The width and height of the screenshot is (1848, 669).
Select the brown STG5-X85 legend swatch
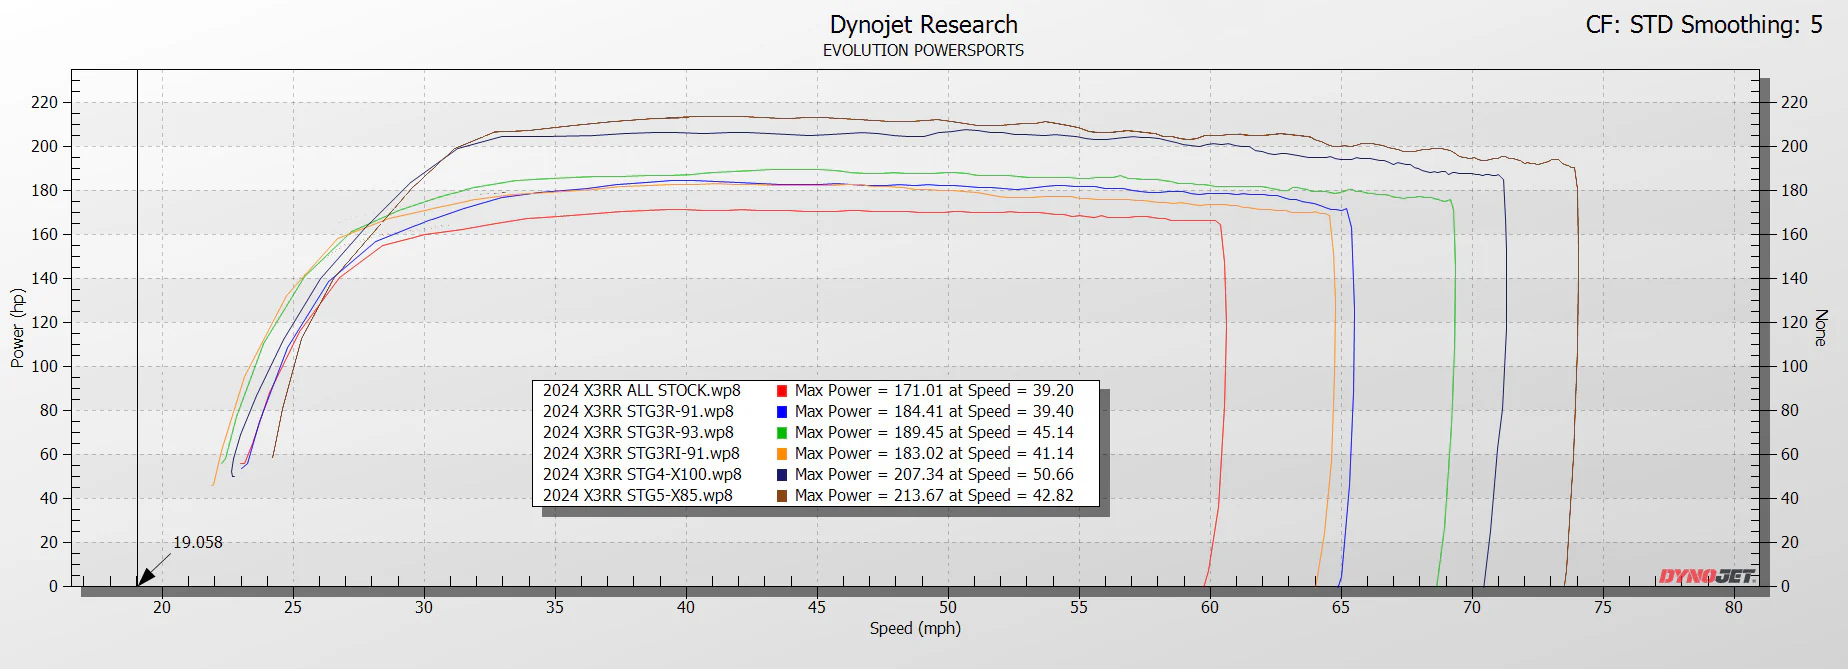(781, 496)
